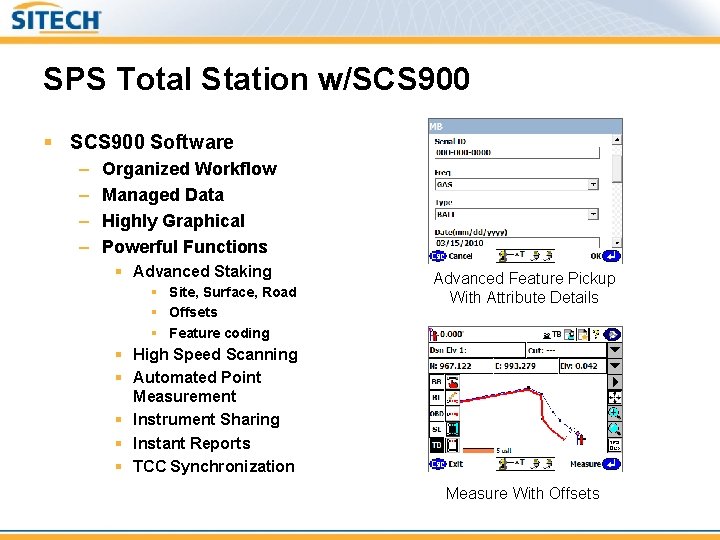Image resolution: width=720 pixels, height=540 pixels.
Task: Click the zoom in magnifier icon
Action: point(614,413)
